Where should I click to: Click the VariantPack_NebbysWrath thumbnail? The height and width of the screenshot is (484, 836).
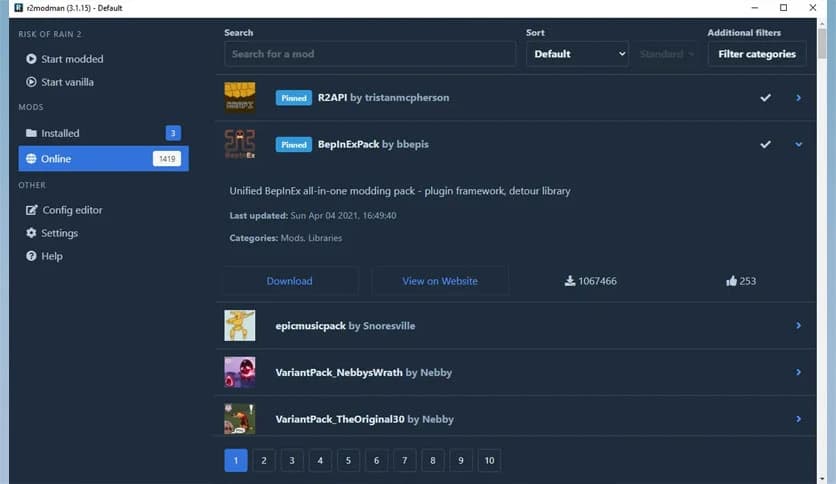pos(239,372)
